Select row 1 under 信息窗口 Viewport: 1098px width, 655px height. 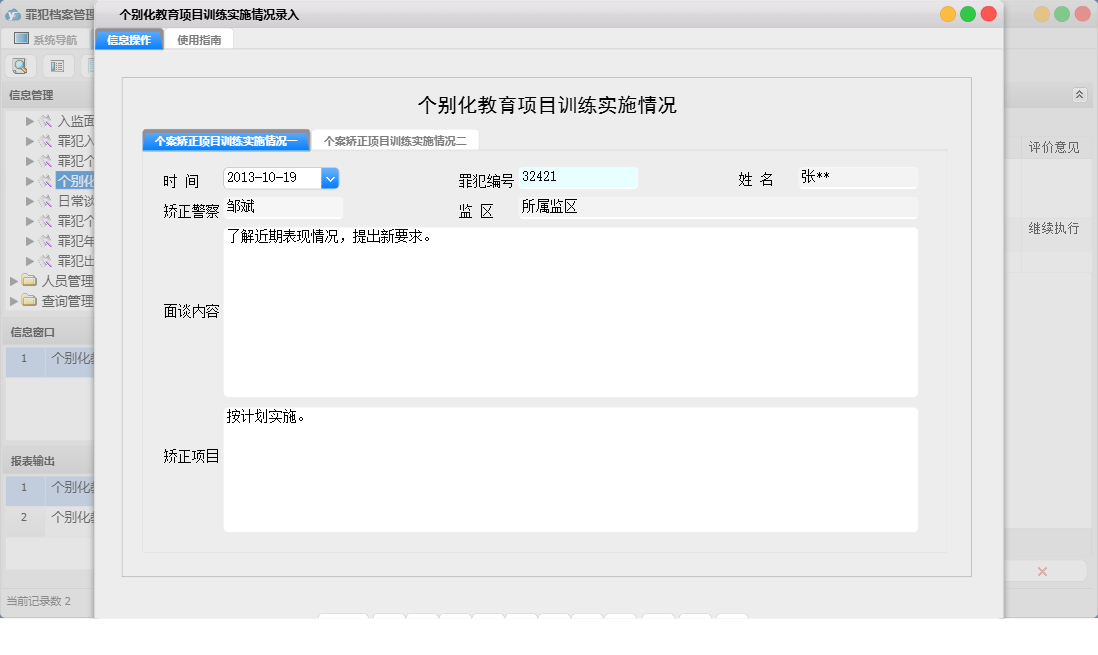(x=50, y=361)
